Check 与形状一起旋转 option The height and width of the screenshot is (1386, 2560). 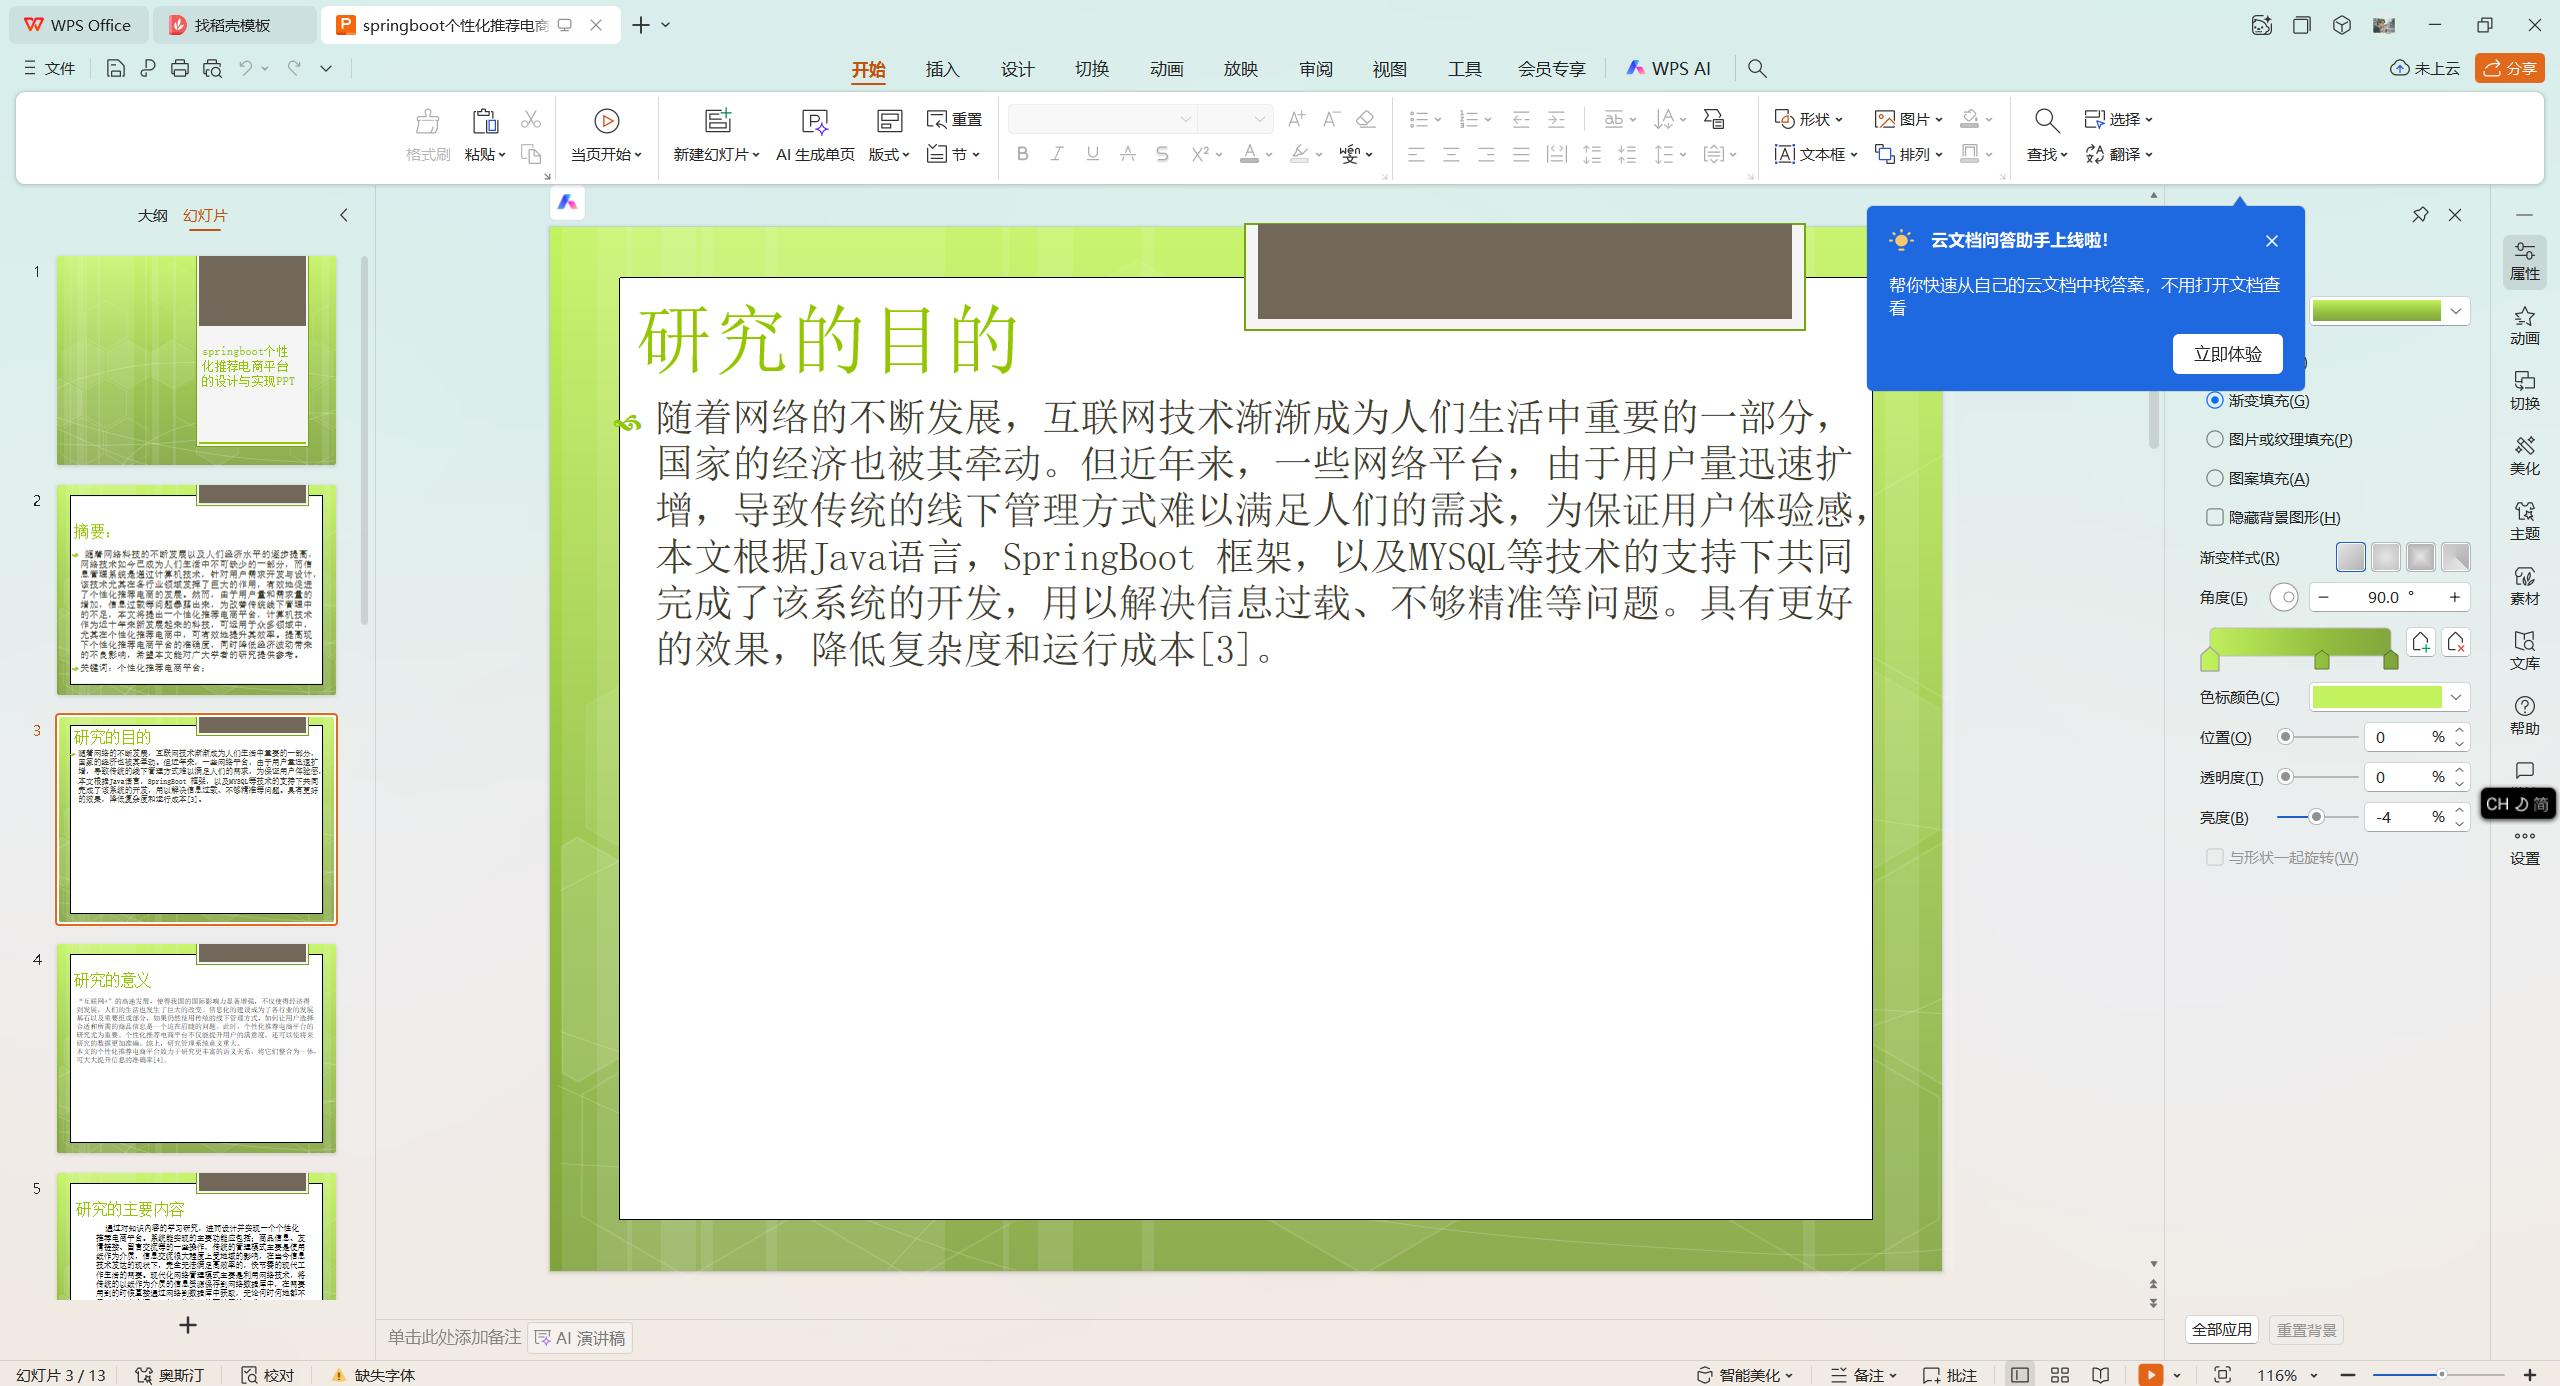click(2214, 857)
